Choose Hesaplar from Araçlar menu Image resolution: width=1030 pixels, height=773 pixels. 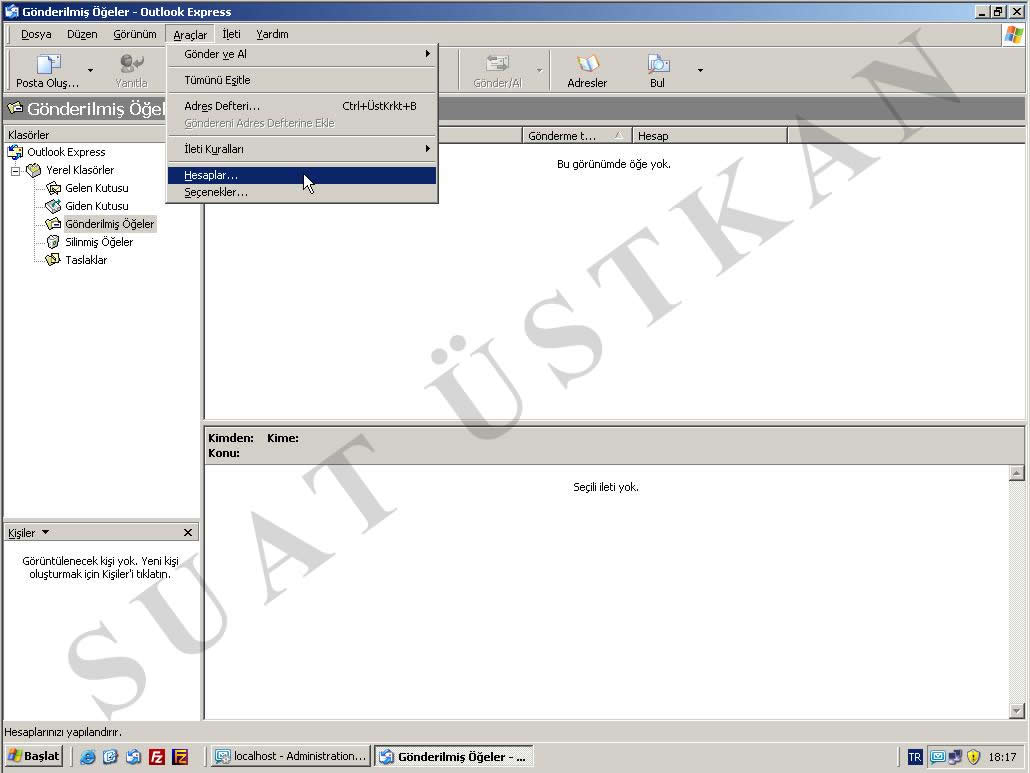coord(302,175)
